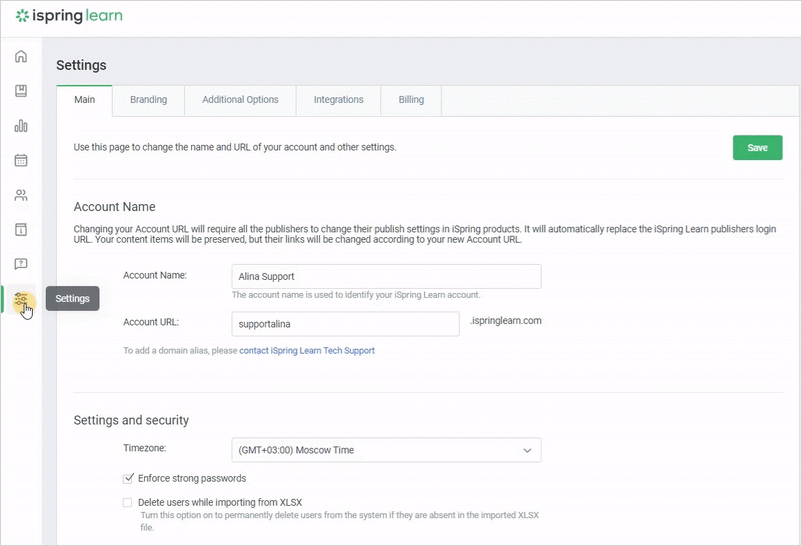802x546 pixels.
Task: Open the Integrations tab
Action: 338,100
